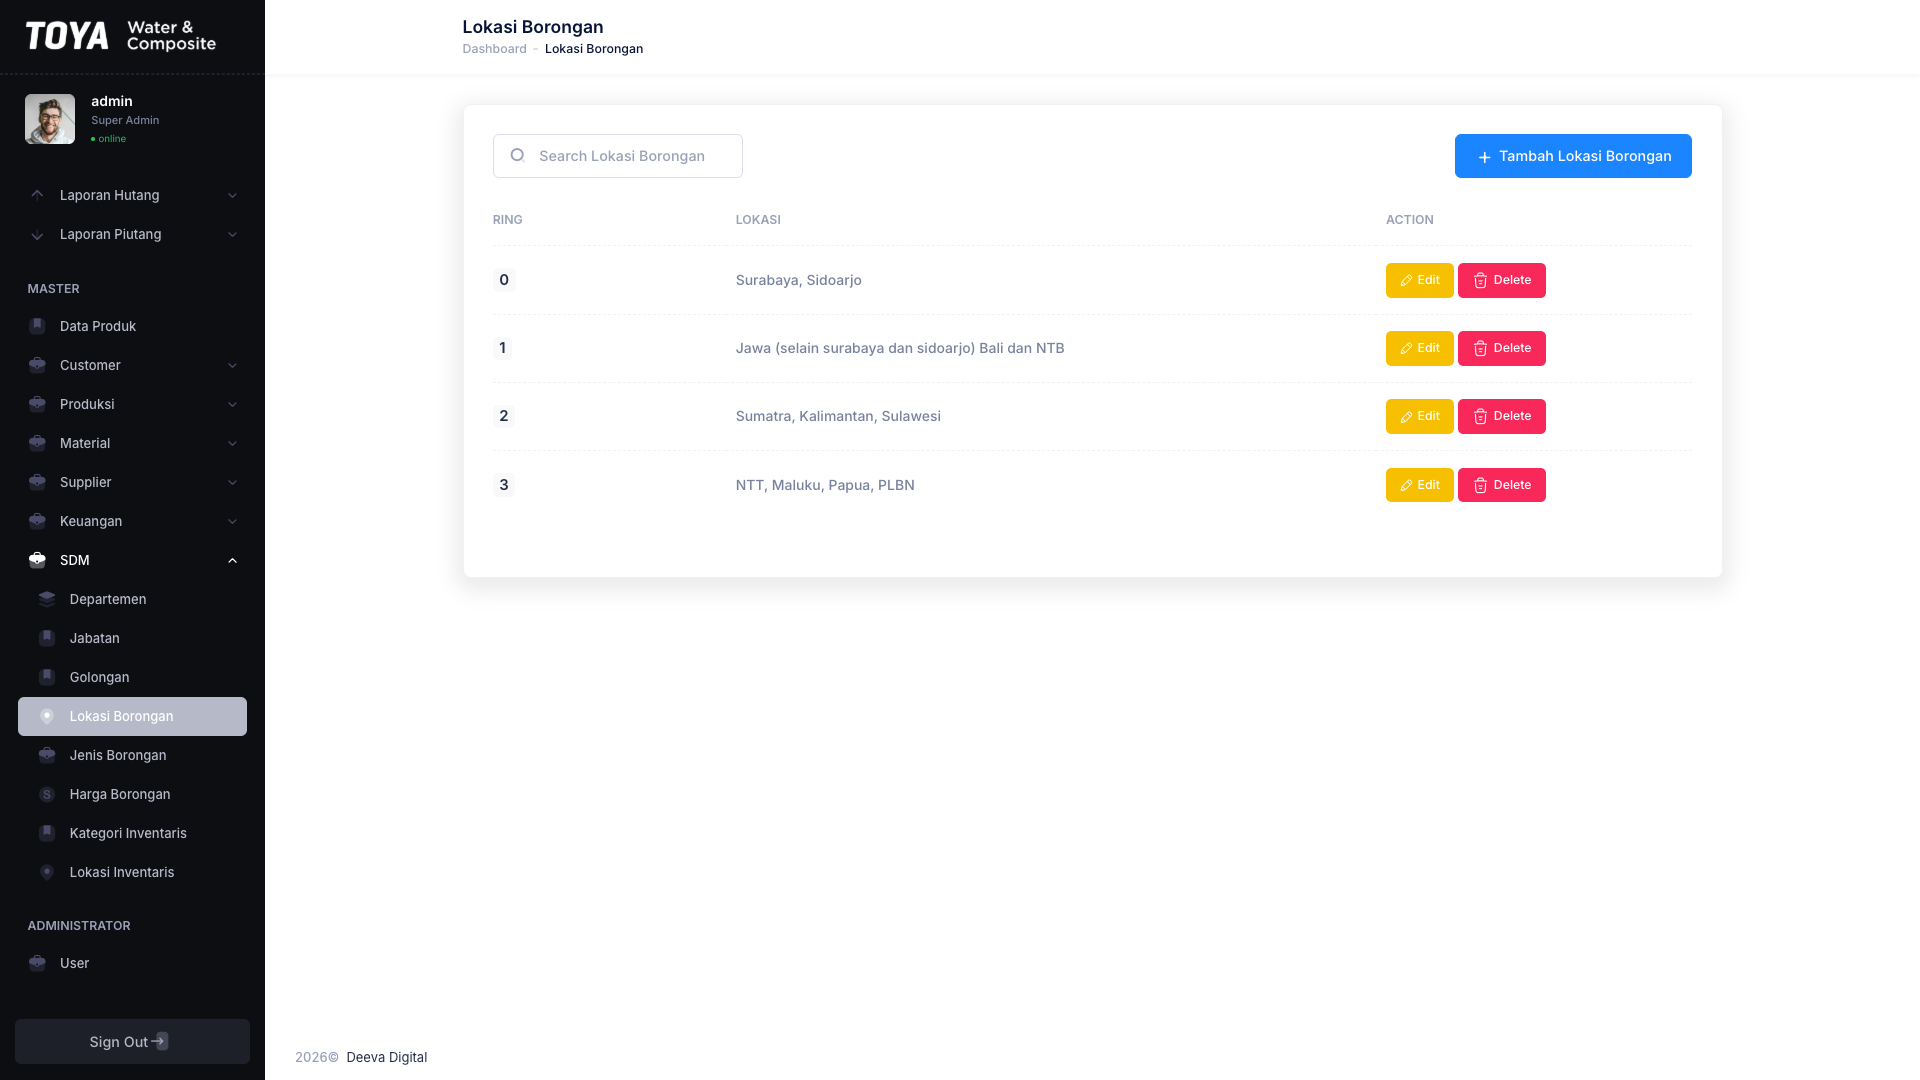This screenshot has height=1080, width=1920.
Task: Click ring number 3 badge
Action: pos(503,485)
